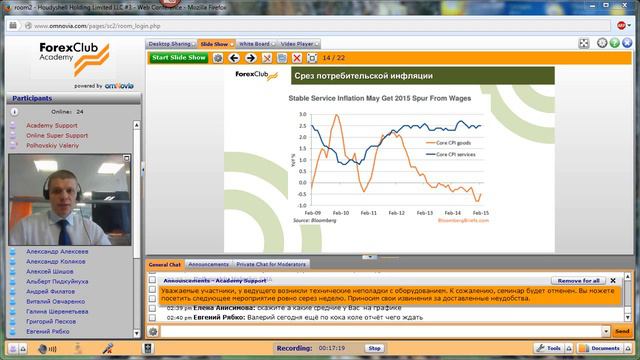This screenshot has width=640, height=360.
Task: Open the Announcements chat tab
Action: [209, 264]
